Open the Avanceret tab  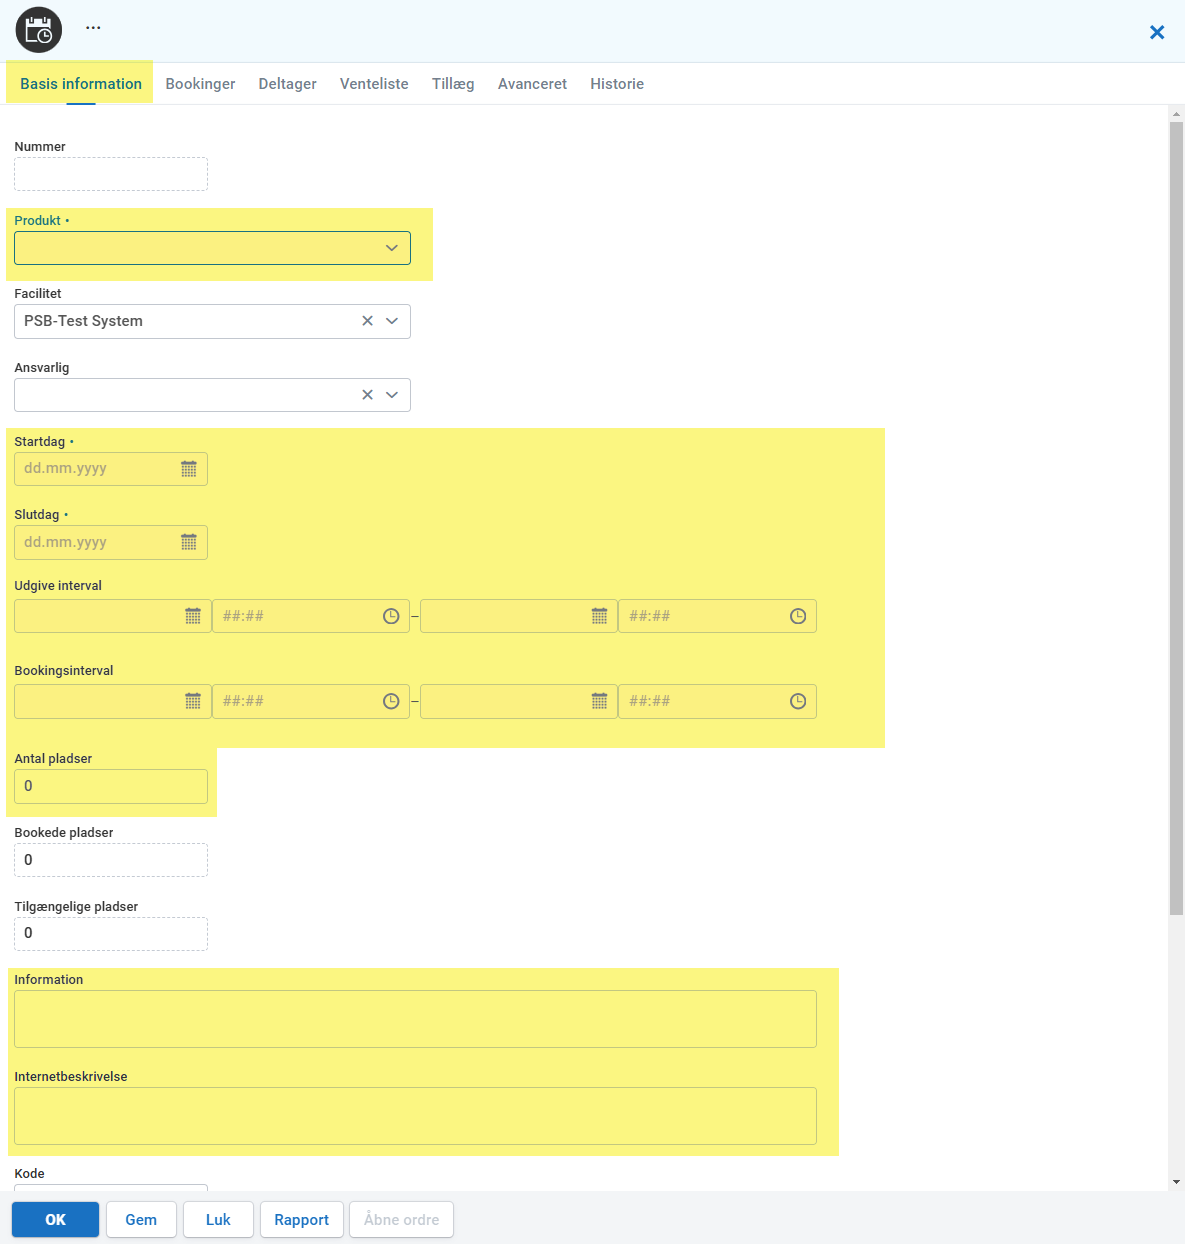point(532,84)
